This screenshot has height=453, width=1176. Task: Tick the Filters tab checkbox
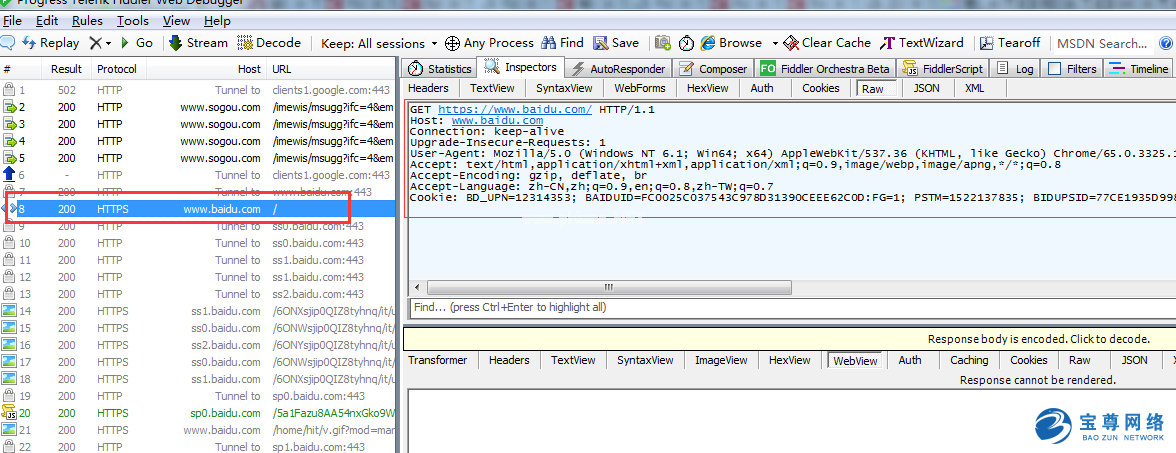click(x=1054, y=69)
